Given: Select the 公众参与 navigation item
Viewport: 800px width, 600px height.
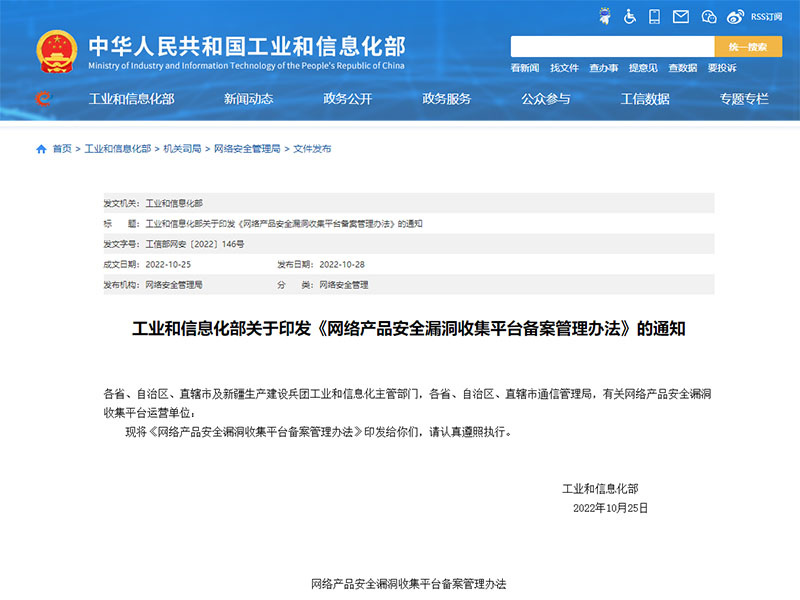Looking at the screenshot, I should [x=543, y=99].
